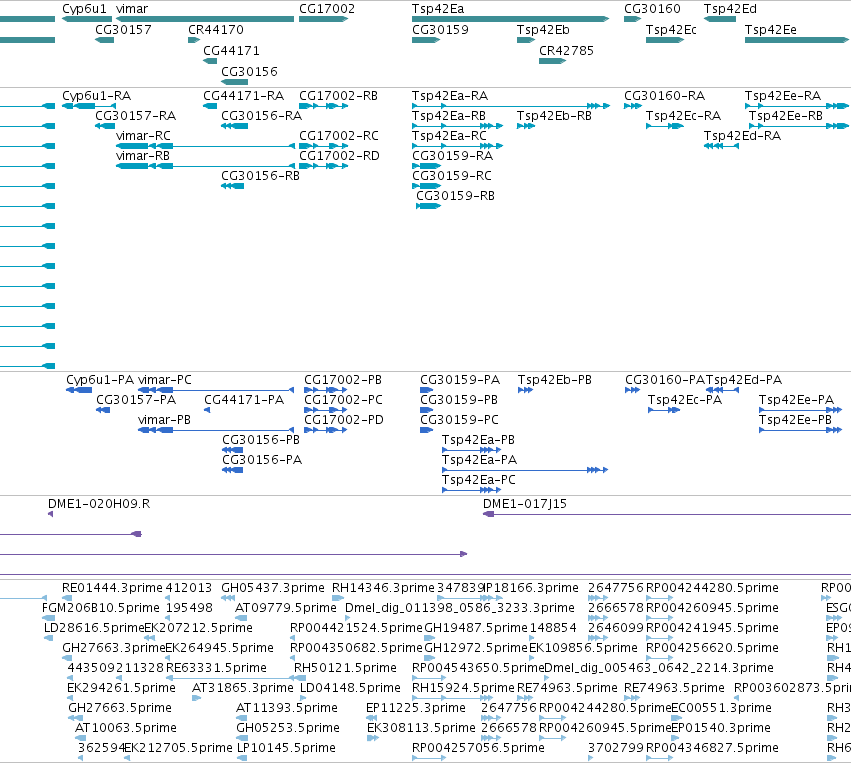This screenshot has height=763, width=851.
Task: Select the Tsp42Ed gene label
Action: point(730,9)
